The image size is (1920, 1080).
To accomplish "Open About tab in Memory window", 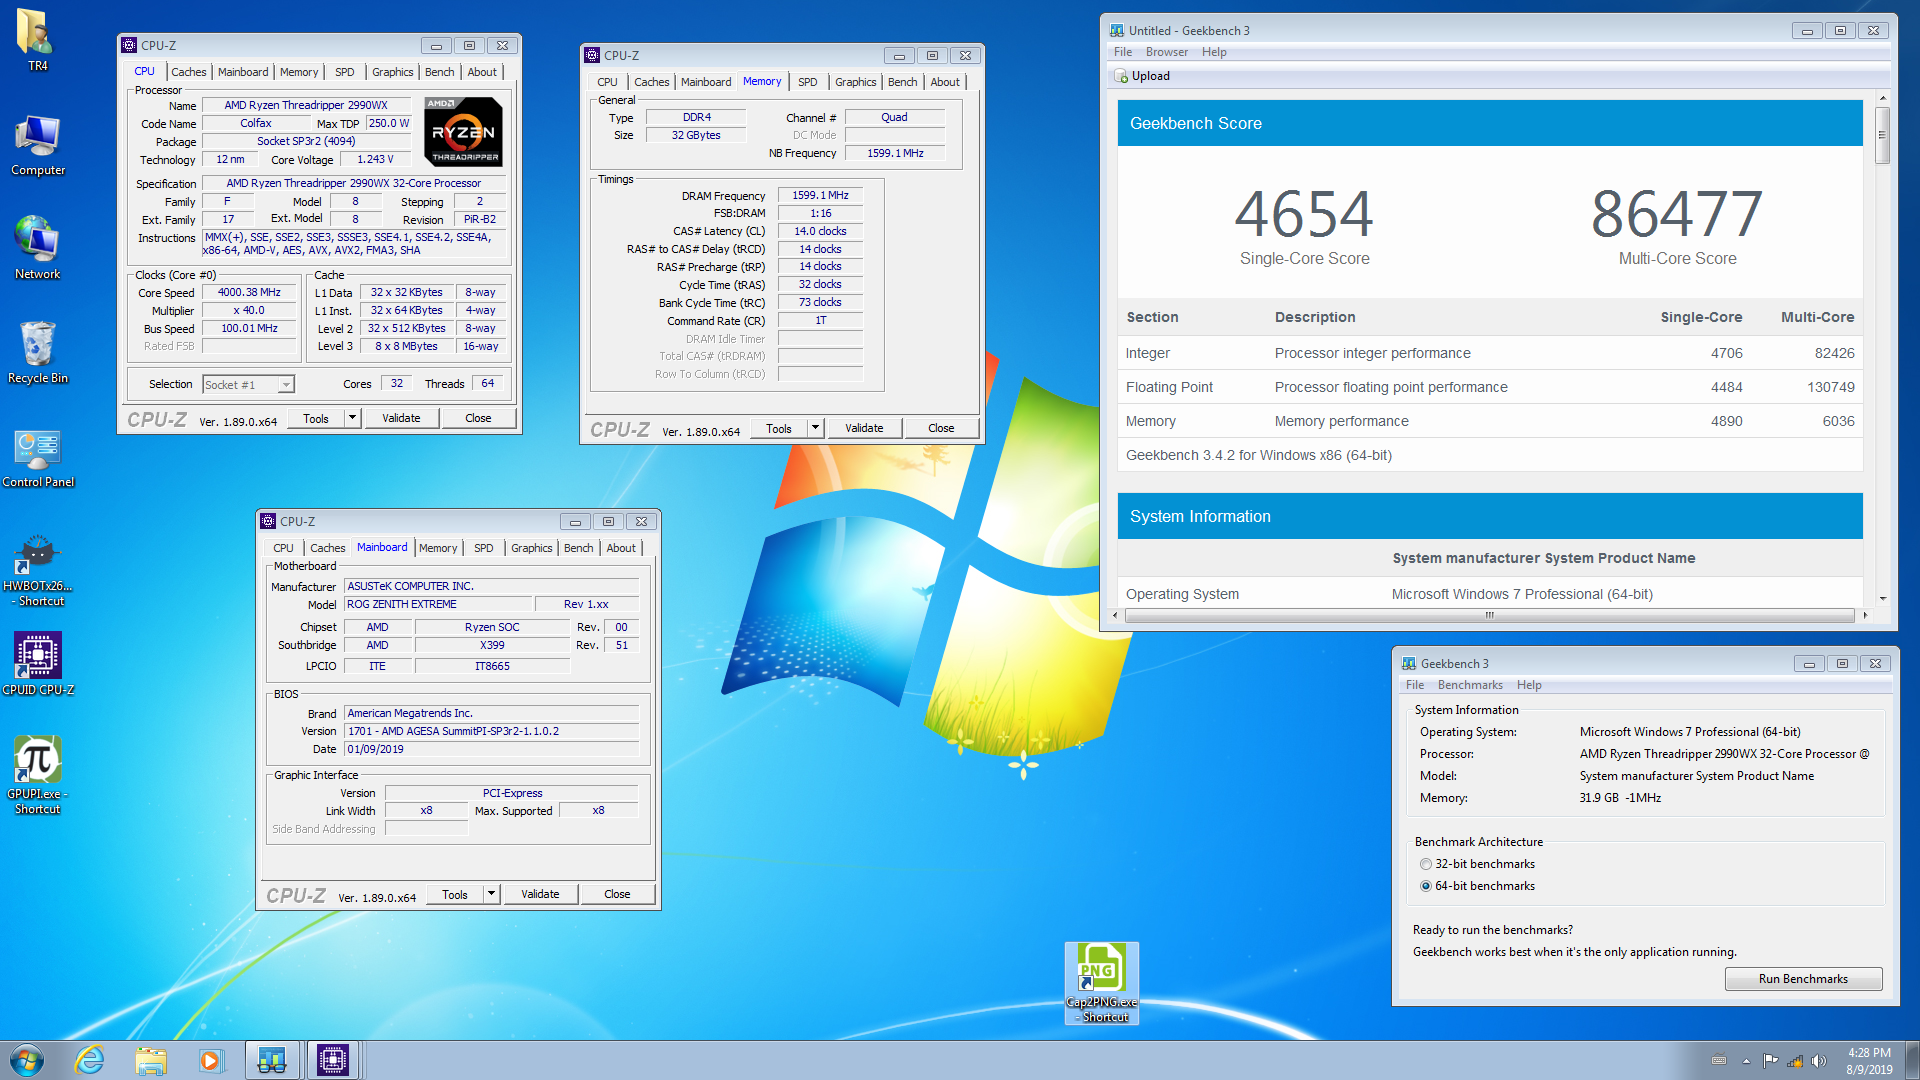I will pyautogui.click(x=945, y=82).
